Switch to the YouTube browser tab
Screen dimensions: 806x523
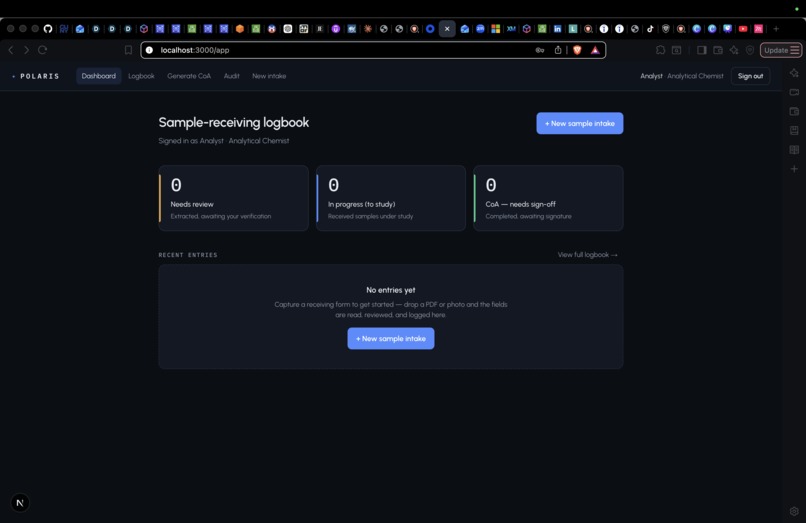[743, 29]
